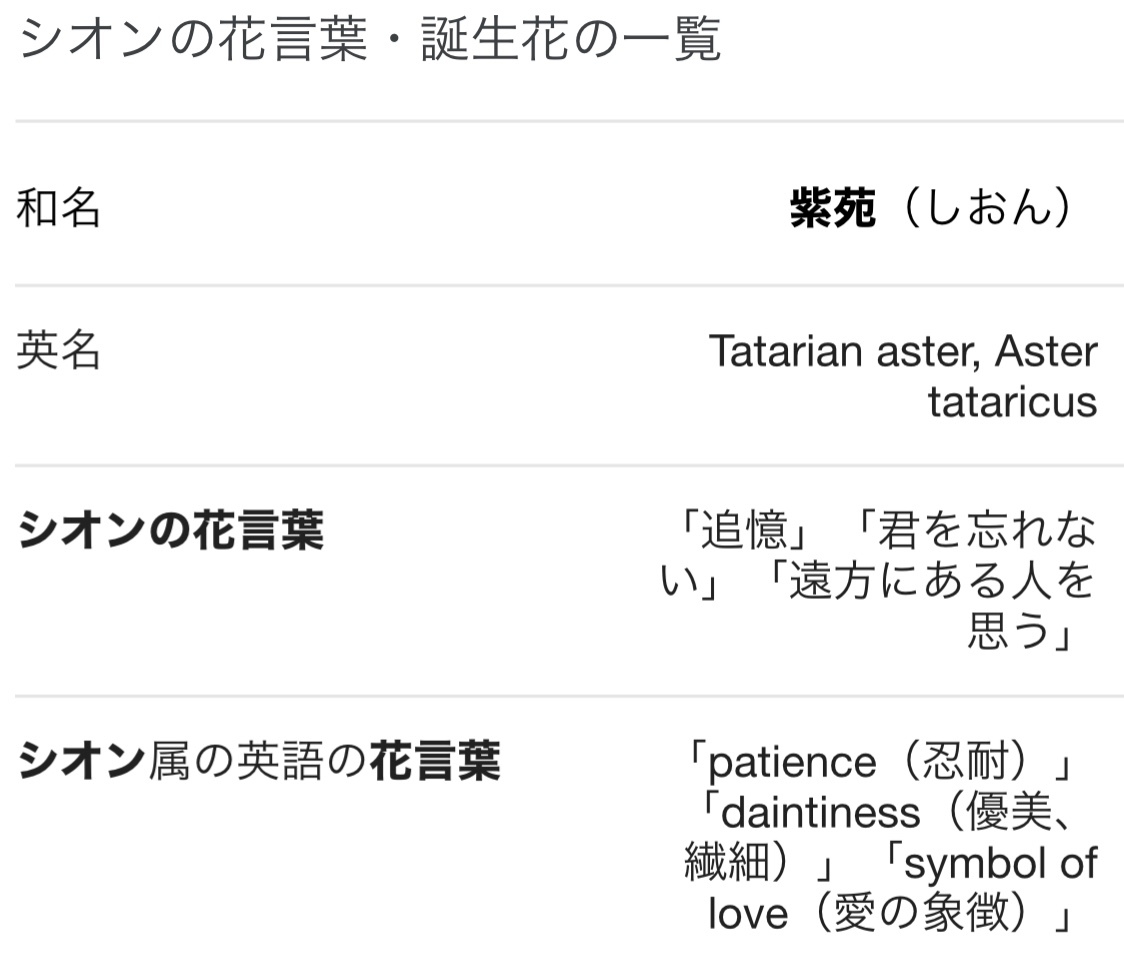This screenshot has height=959, width=1124.
Task: Click the reading （しおん） in parentheses
Action: pyautogui.click(x=987, y=210)
